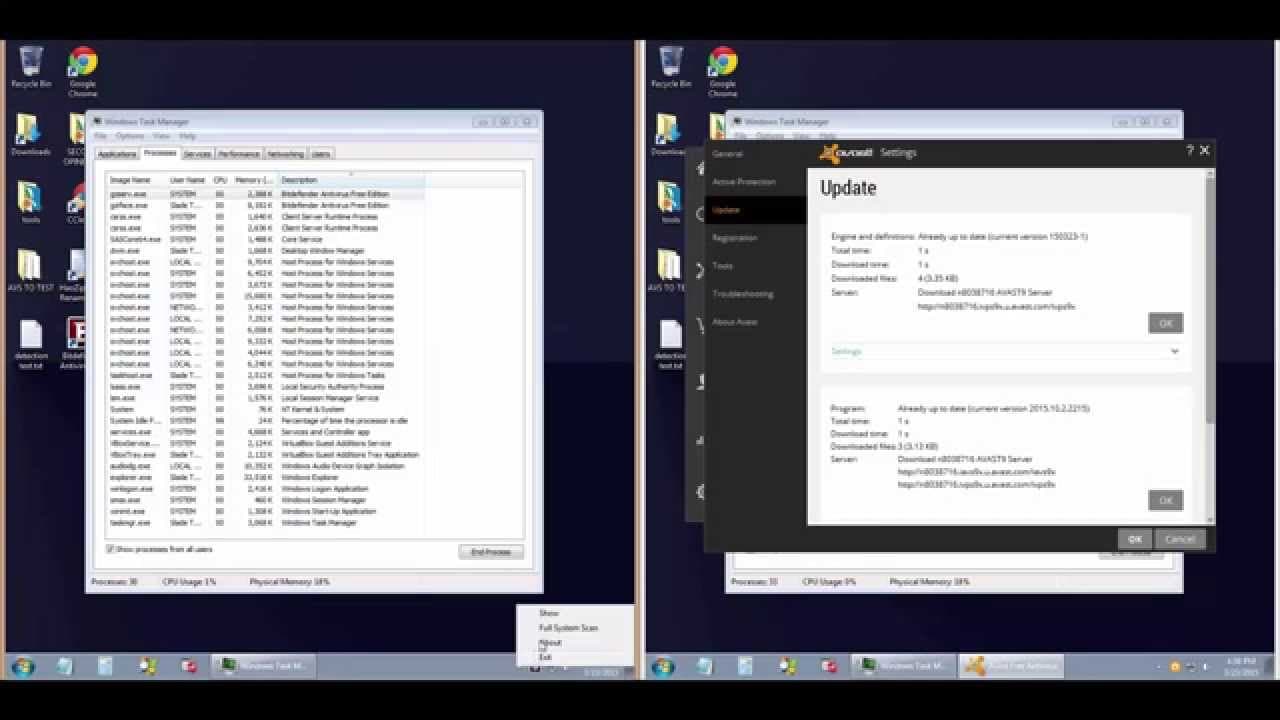Open Start menu on the Avast desktop
The height and width of the screenshot is (720, 1280).
point(662,666)
